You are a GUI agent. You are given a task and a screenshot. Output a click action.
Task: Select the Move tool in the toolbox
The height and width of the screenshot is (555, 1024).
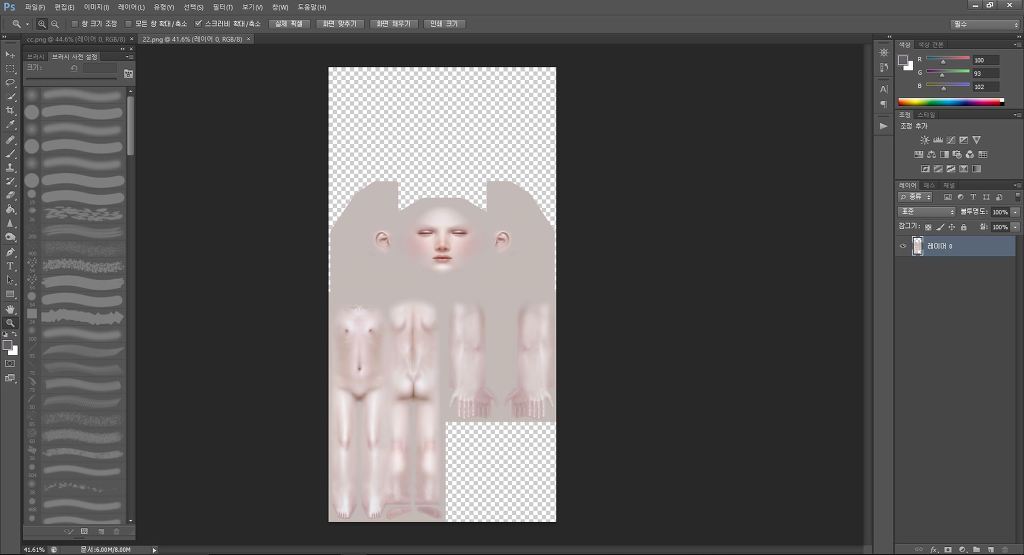(10, 54)
